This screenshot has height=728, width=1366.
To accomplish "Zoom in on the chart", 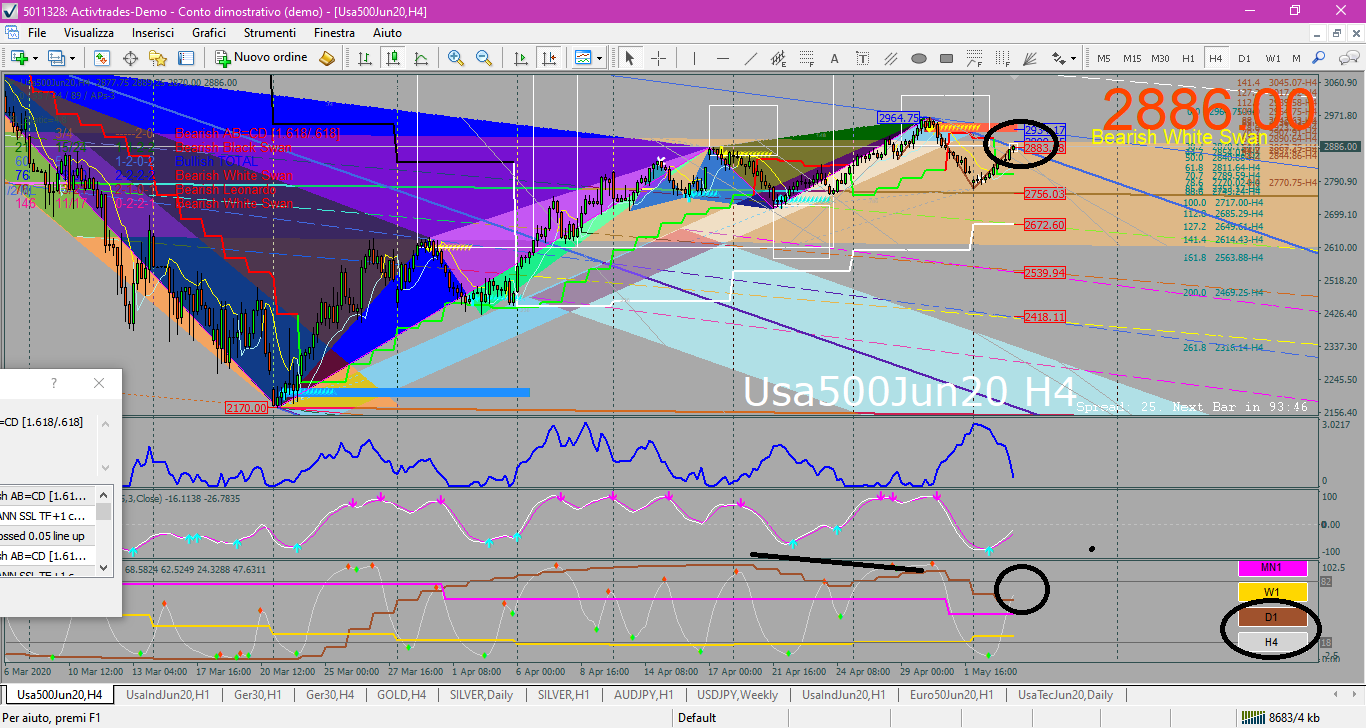I will tap(456, 58).
